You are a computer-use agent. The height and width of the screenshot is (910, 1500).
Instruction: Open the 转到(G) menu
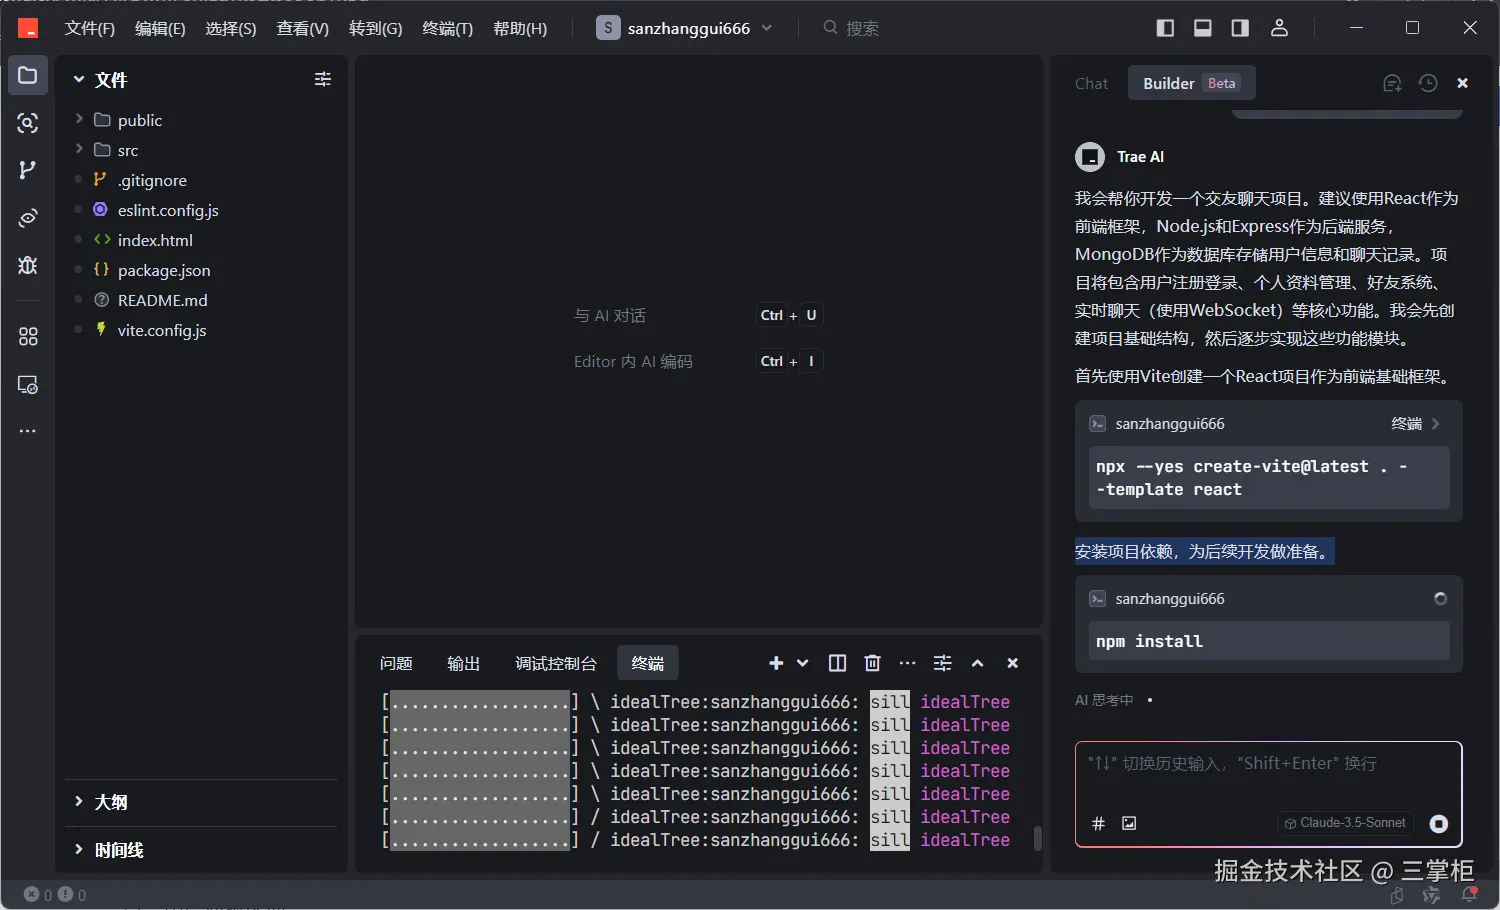pos(376,28)
